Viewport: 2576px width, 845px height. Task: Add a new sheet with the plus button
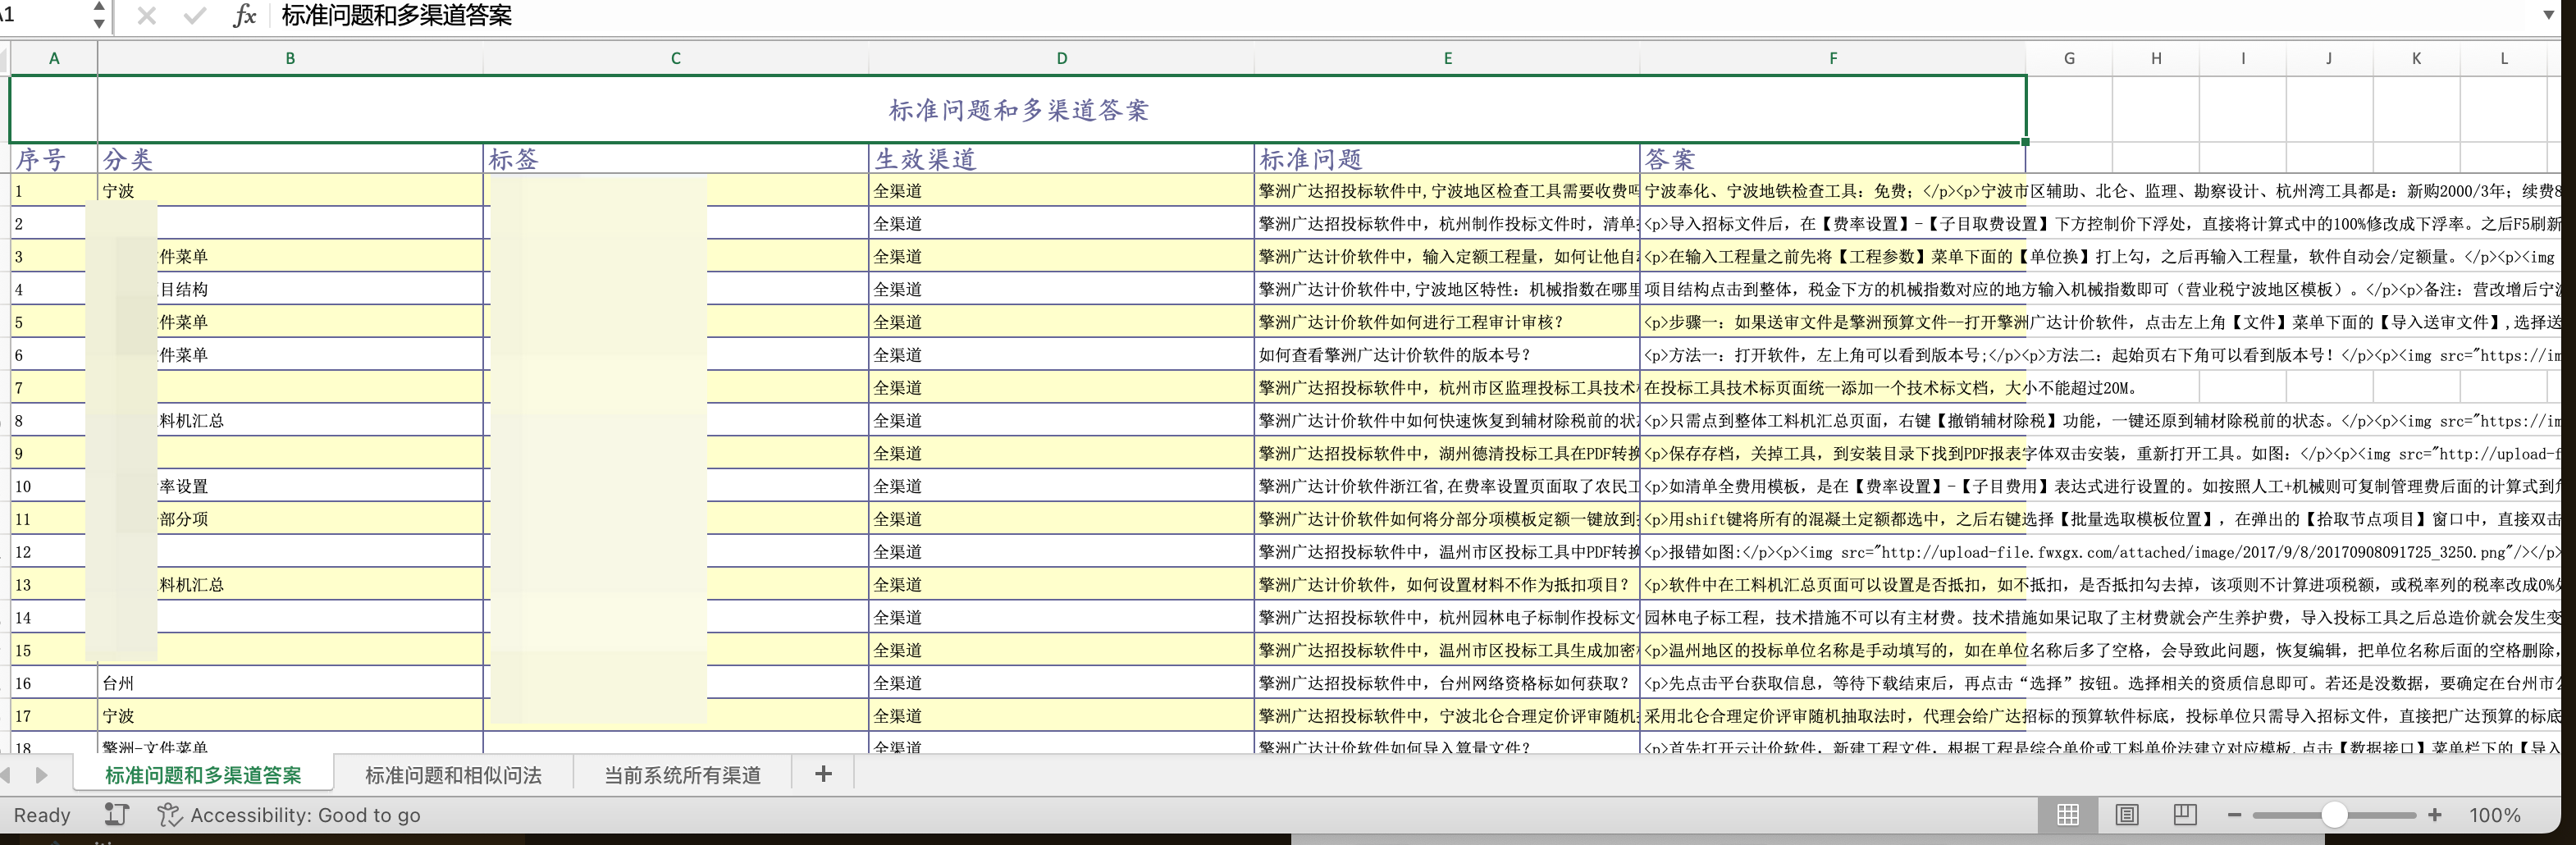(822, 773)
